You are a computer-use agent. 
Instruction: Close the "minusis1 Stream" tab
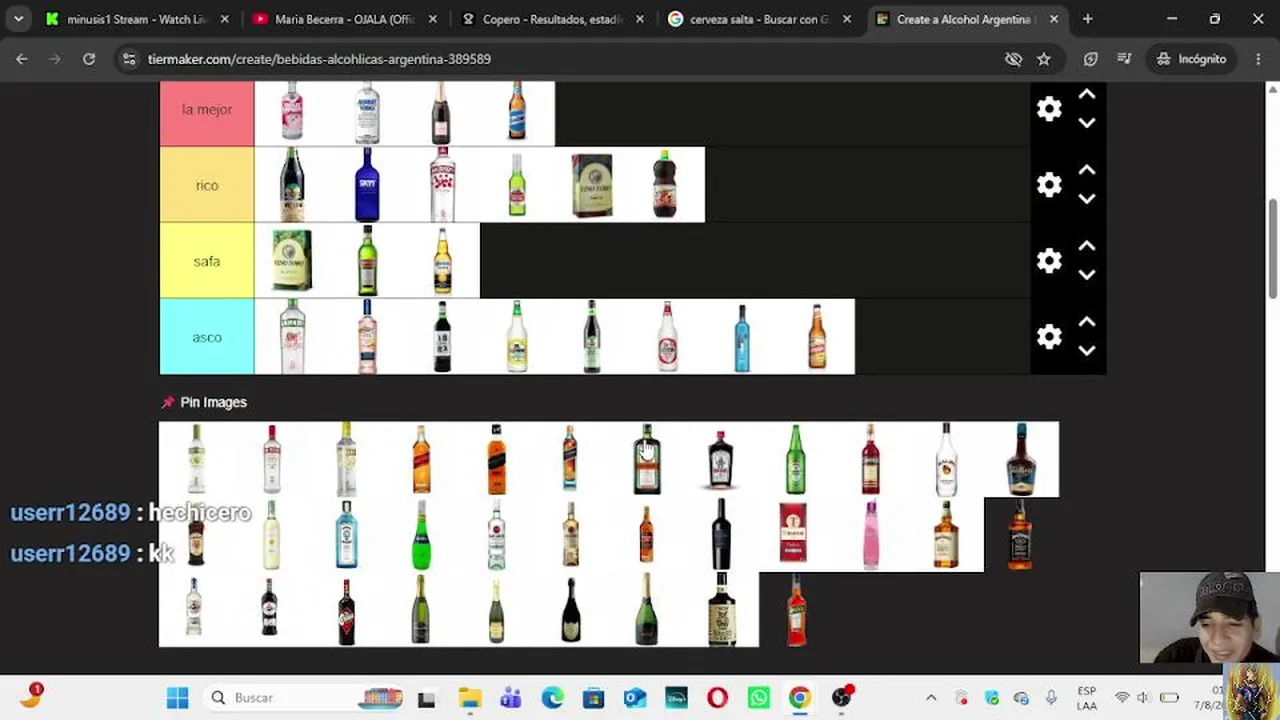point(224,19)
